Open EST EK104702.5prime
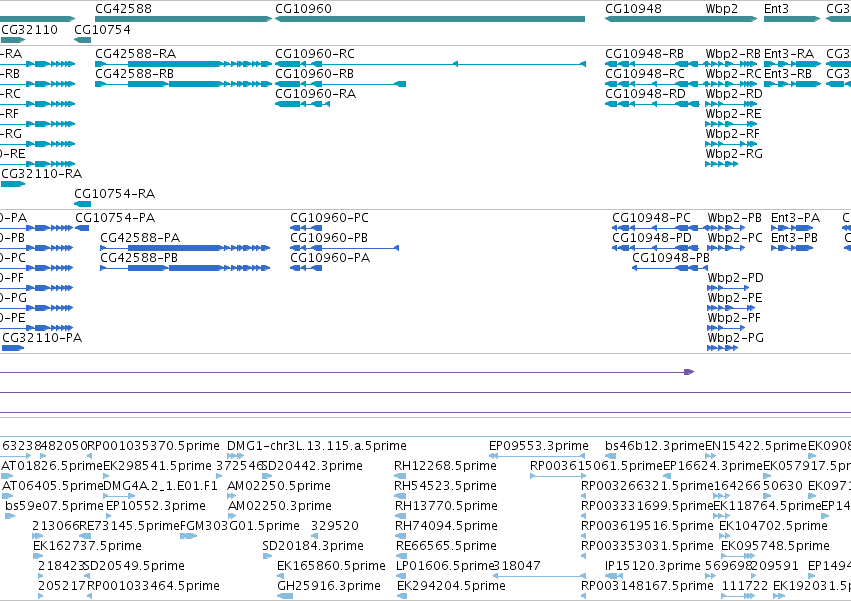Image resolution: width=851 pixels, height=601 pixels. tap(773, 527)
